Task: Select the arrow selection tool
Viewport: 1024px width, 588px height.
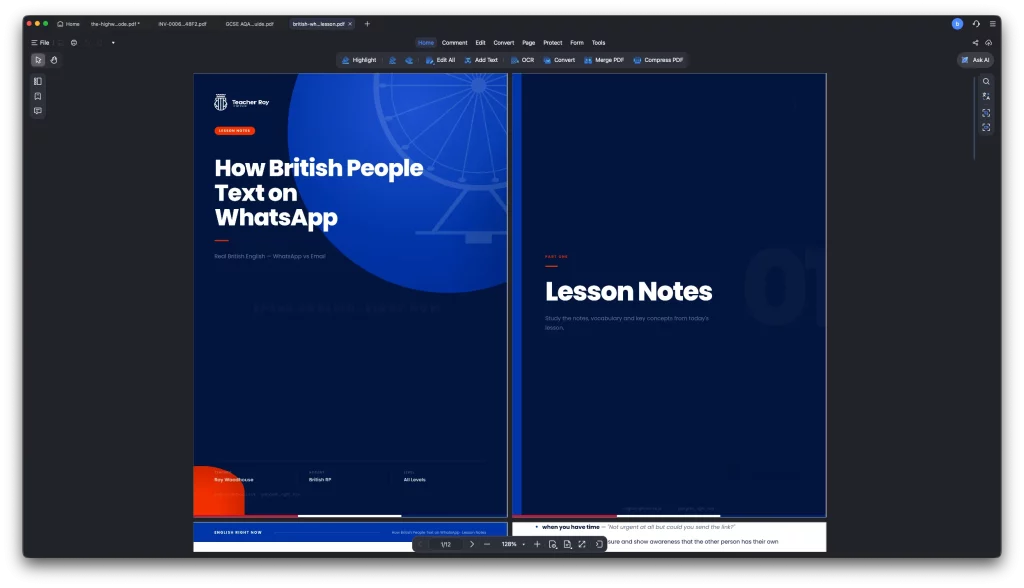Action: 38,60
